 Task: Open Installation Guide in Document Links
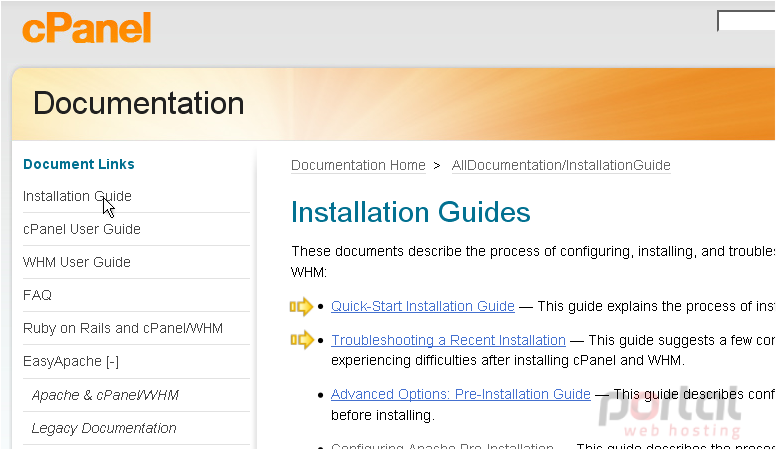point(77,196)
